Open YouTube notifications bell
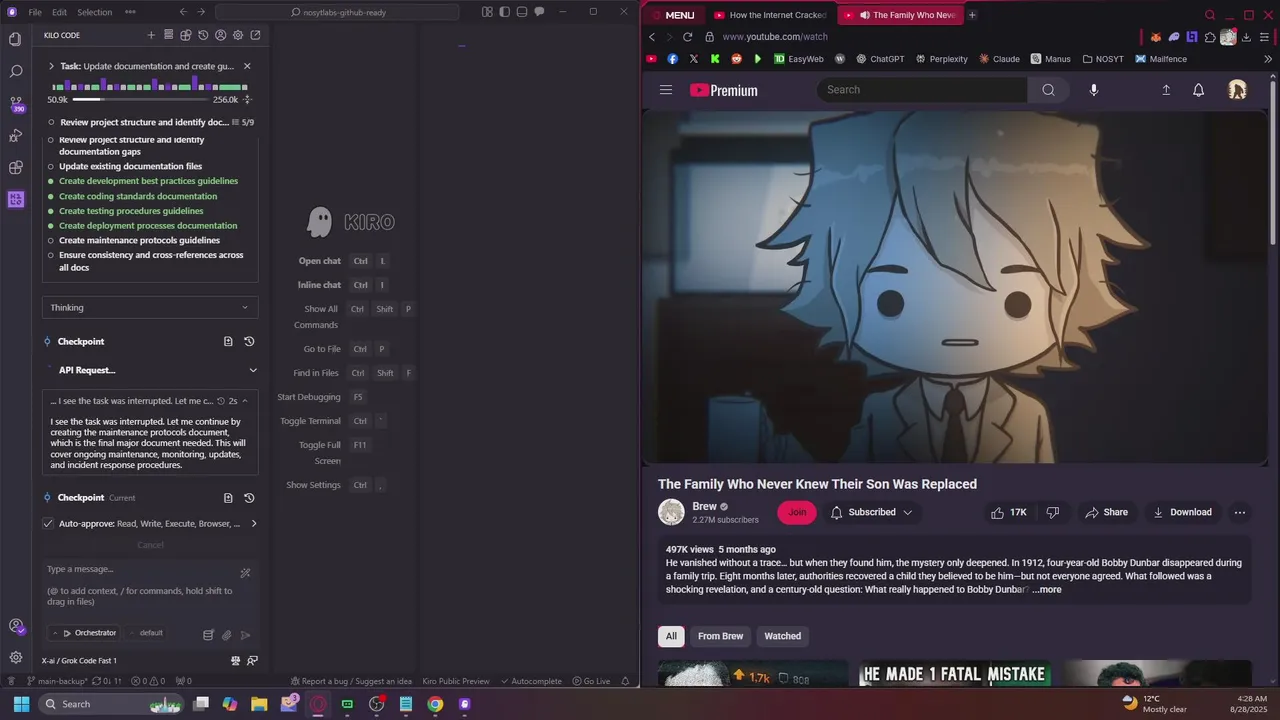Viewport: 1280px width, 720px height. click(x=1198, y=90)
